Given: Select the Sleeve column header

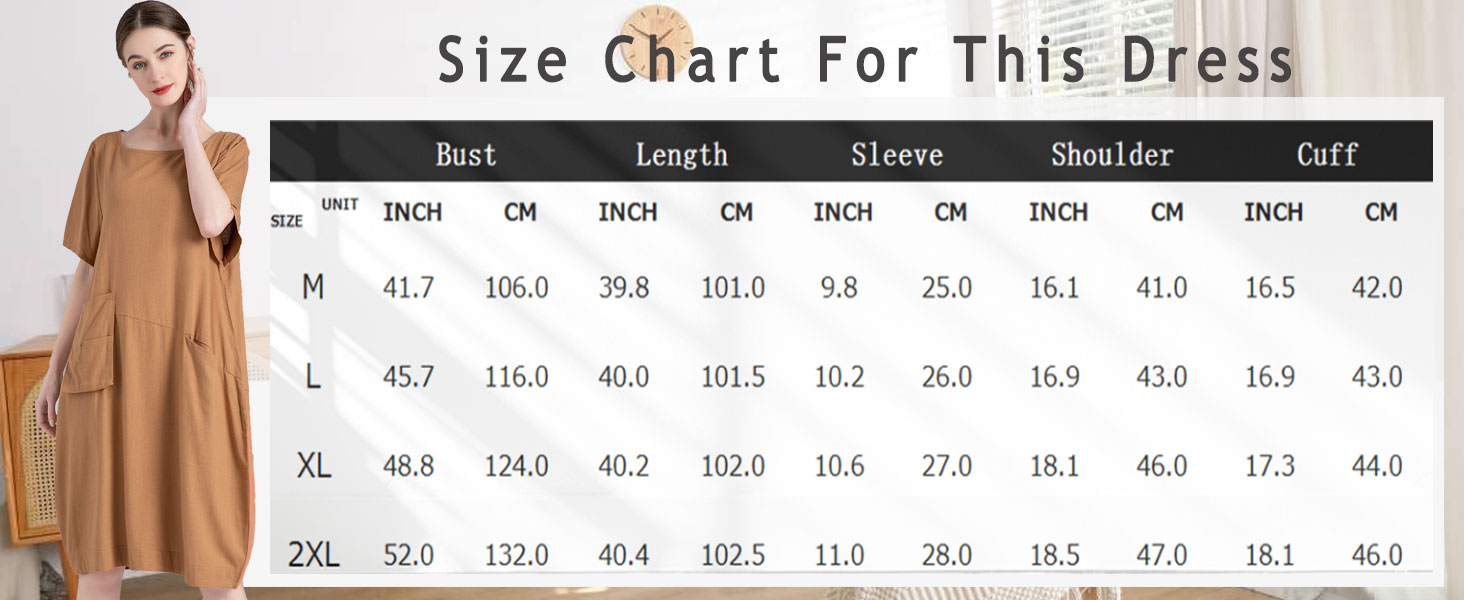Looking at the screenshot, I should (x=897, y=155).
